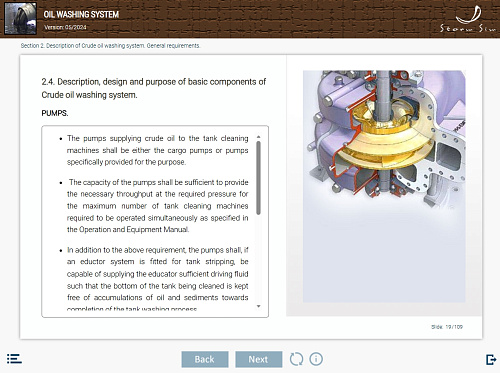500x373 pixels.
Task: Click the bullet about eductor system stripping
Action: point(157,279)
